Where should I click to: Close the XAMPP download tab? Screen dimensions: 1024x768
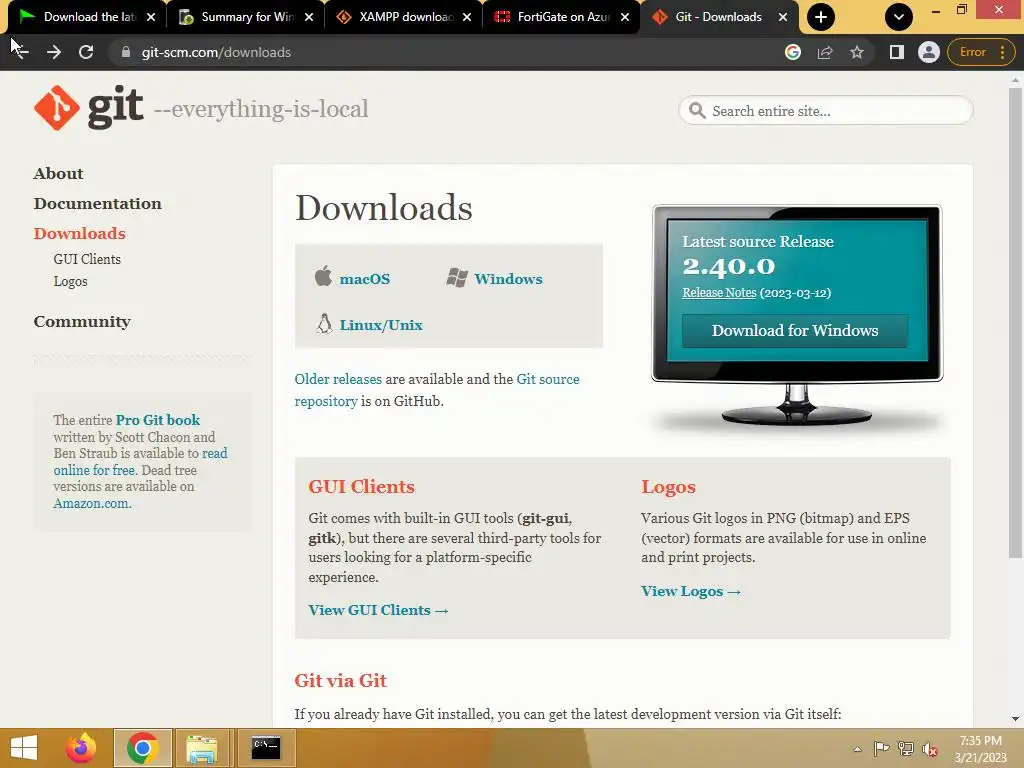467,17
